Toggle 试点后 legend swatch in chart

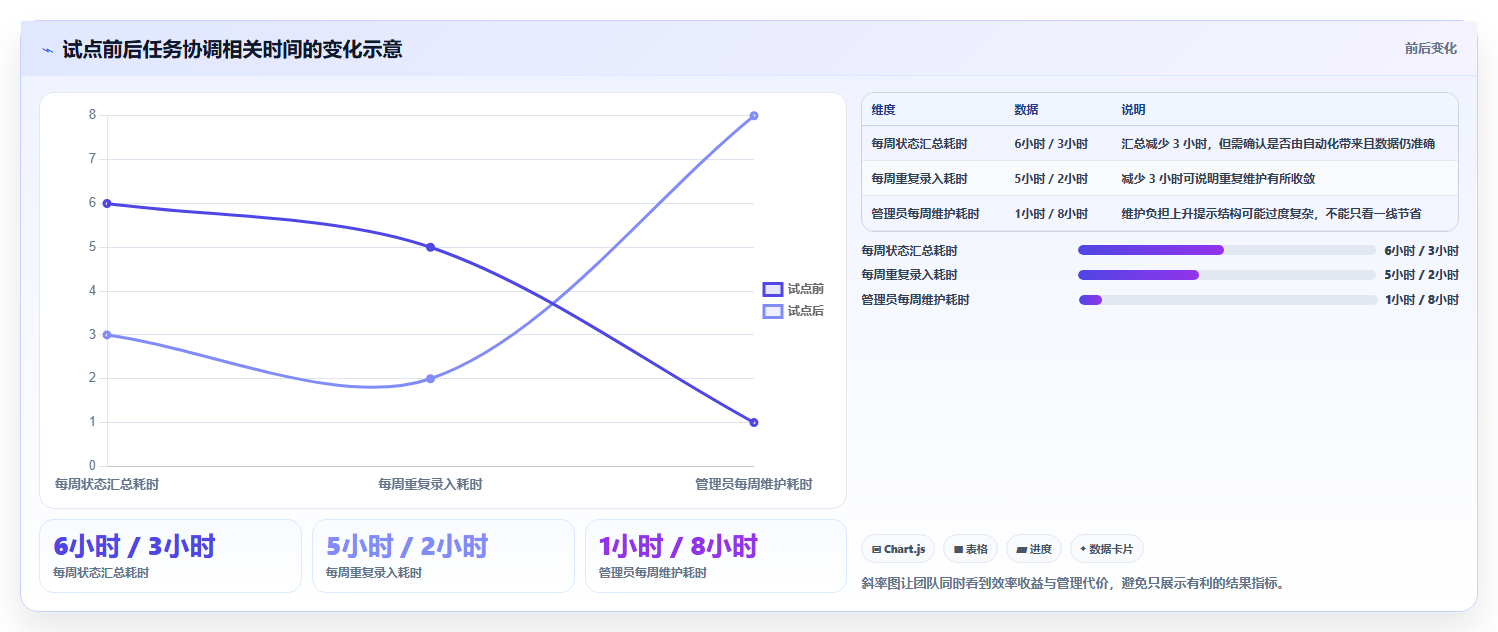coord(772,311)
